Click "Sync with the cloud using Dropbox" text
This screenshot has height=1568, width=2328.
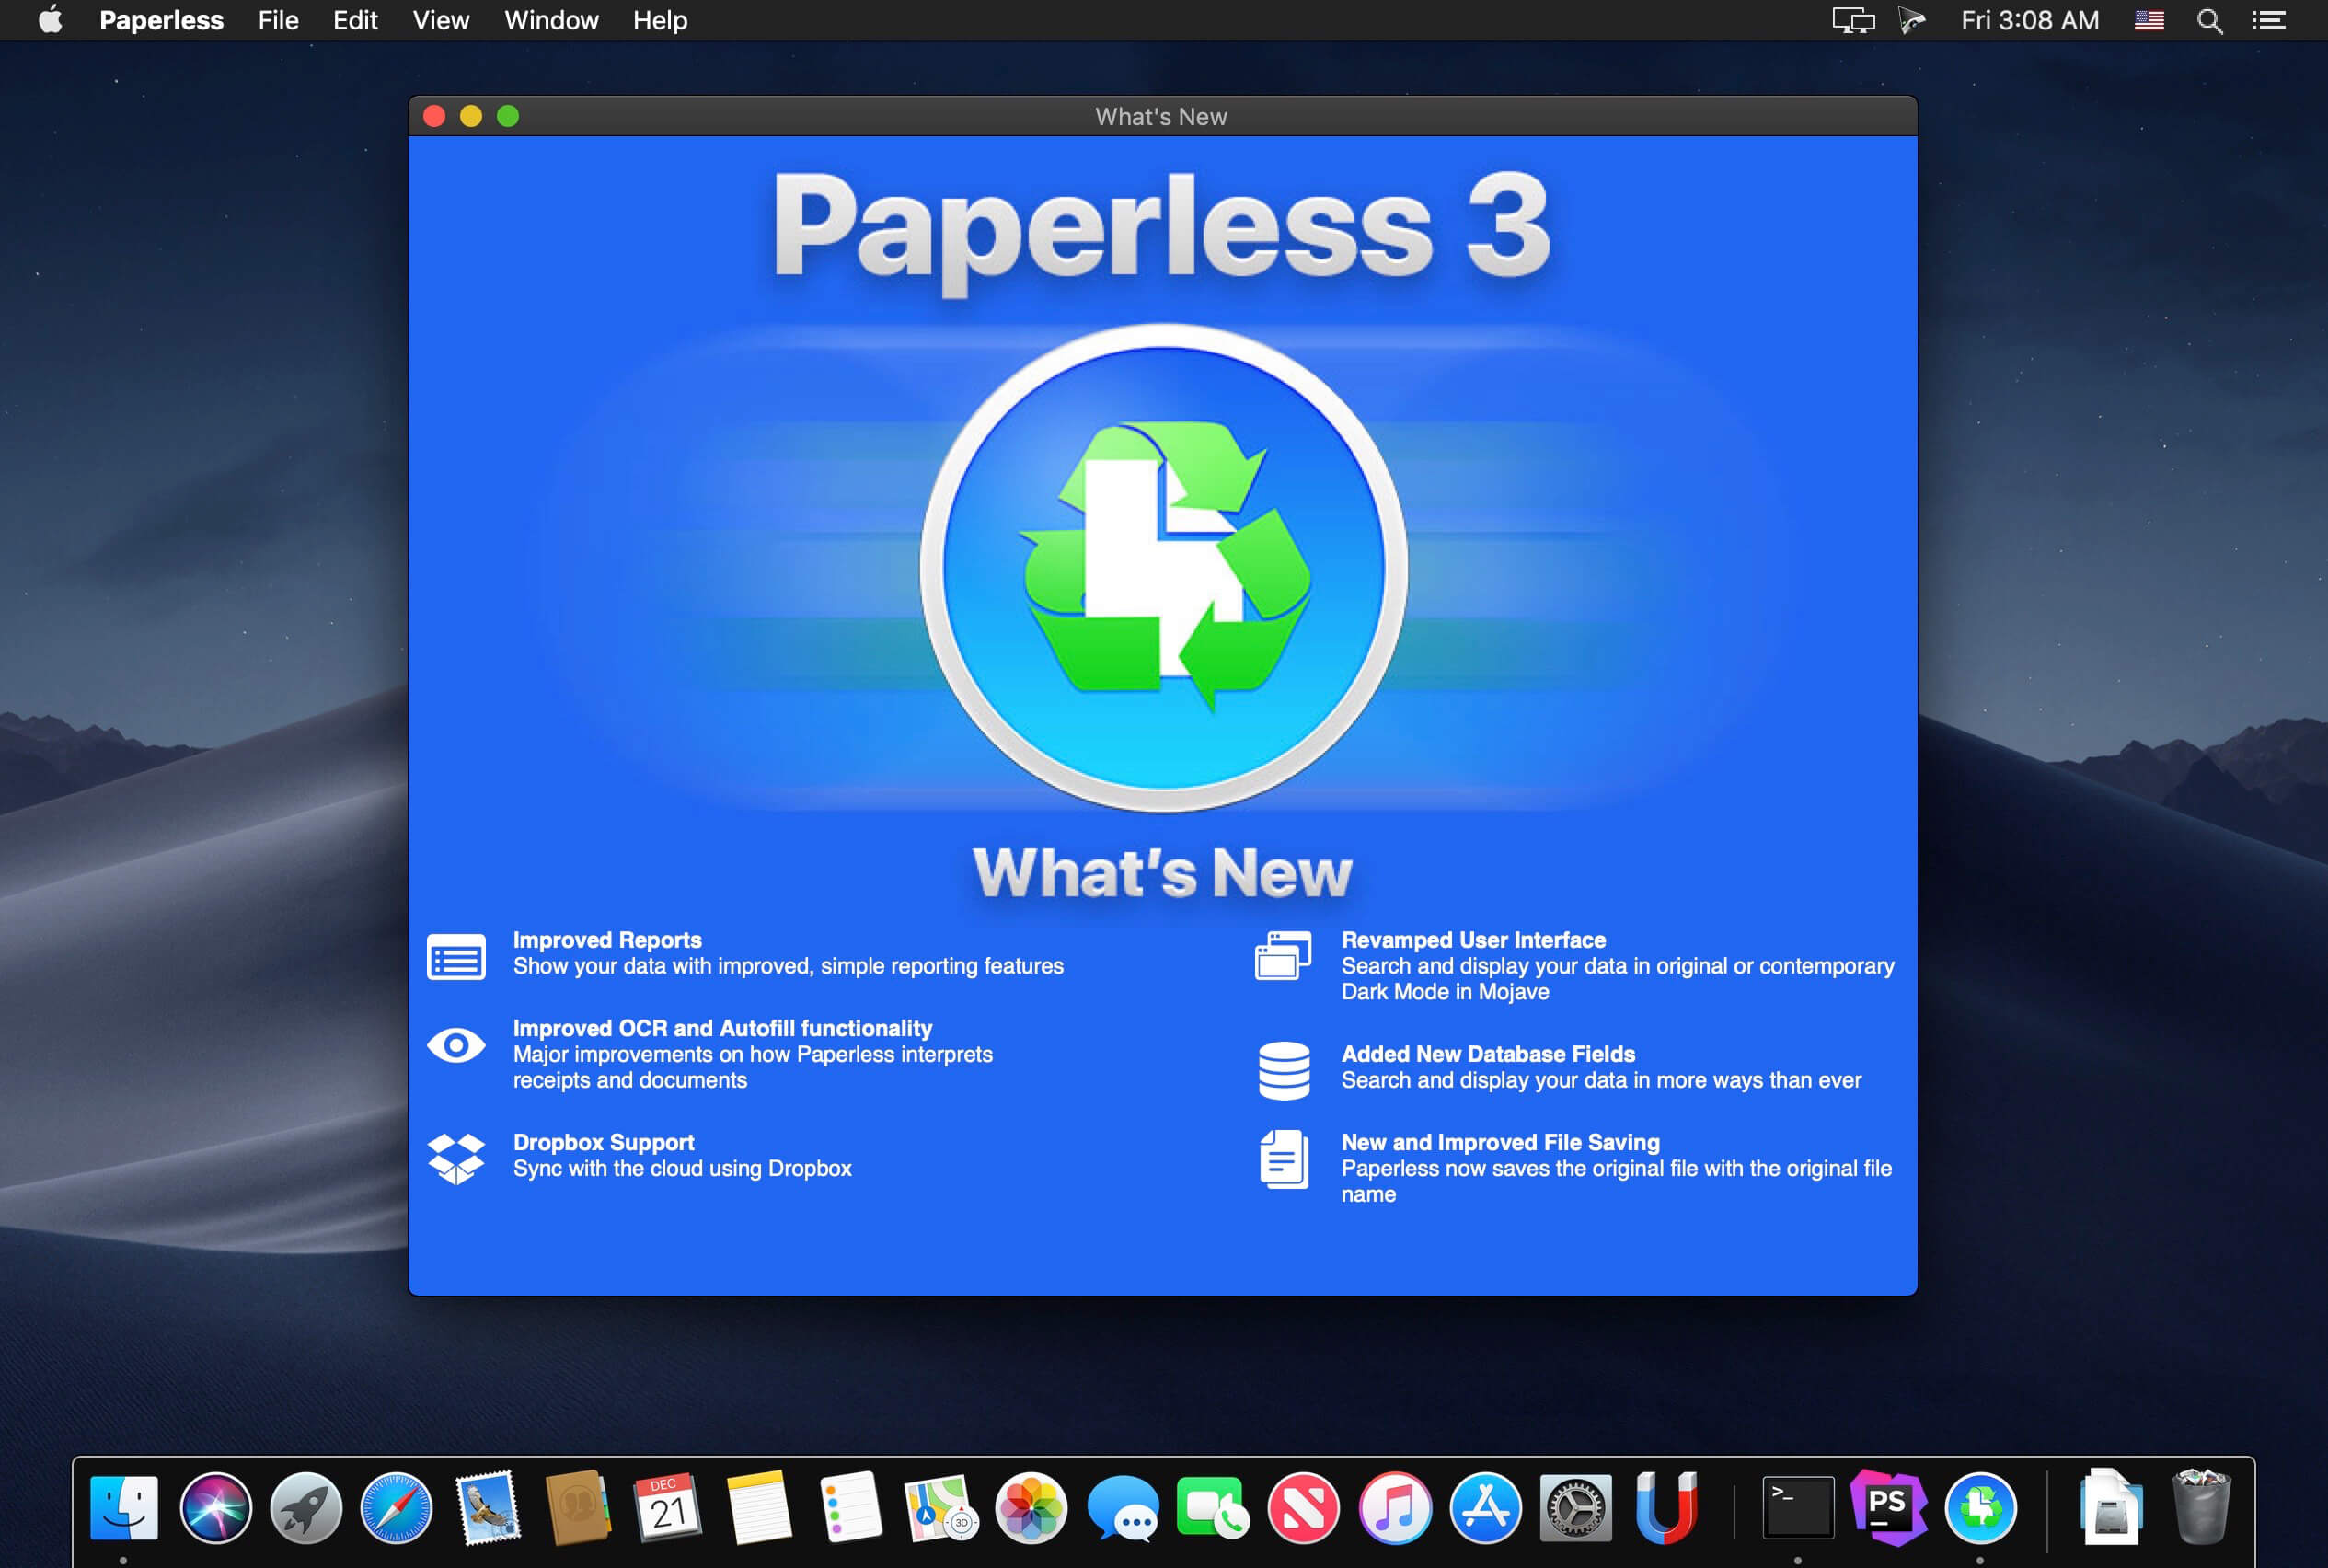682,1168
